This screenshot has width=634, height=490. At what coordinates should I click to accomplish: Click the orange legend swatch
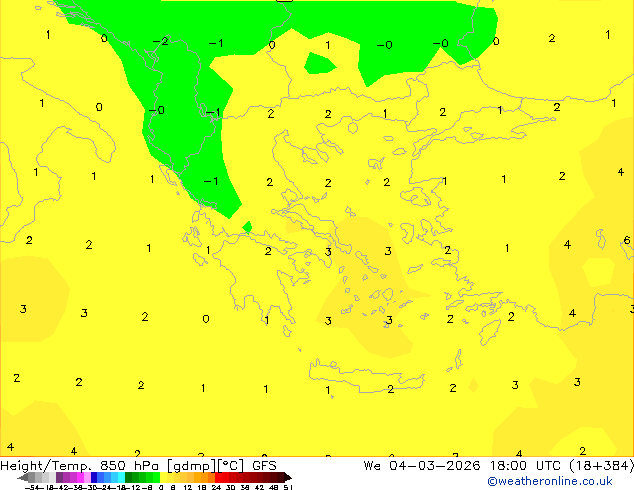pyautogui.click(x=204, y=477)
